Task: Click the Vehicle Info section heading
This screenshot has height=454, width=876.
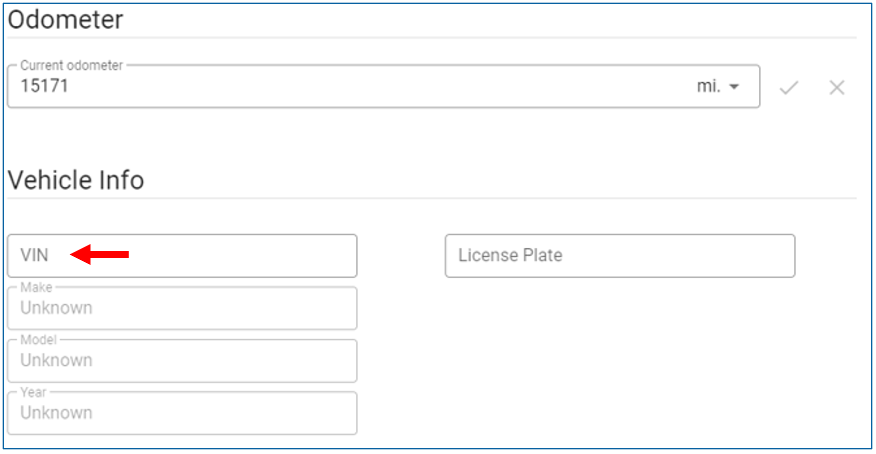Action: [76, 180]
